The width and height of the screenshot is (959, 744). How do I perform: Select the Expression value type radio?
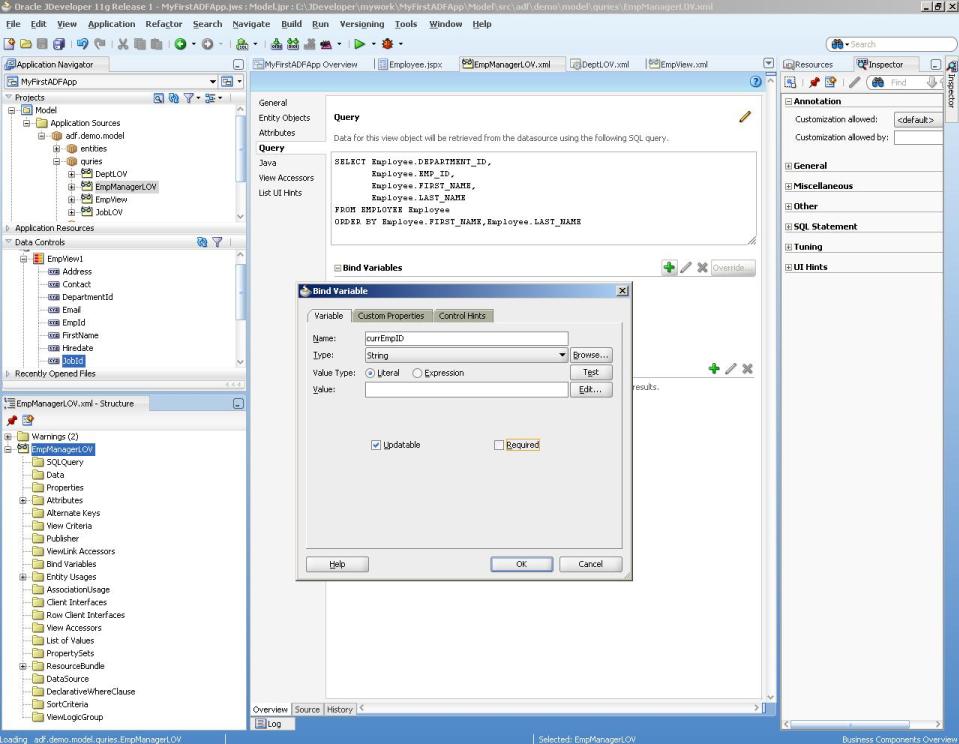coord(417,373)
